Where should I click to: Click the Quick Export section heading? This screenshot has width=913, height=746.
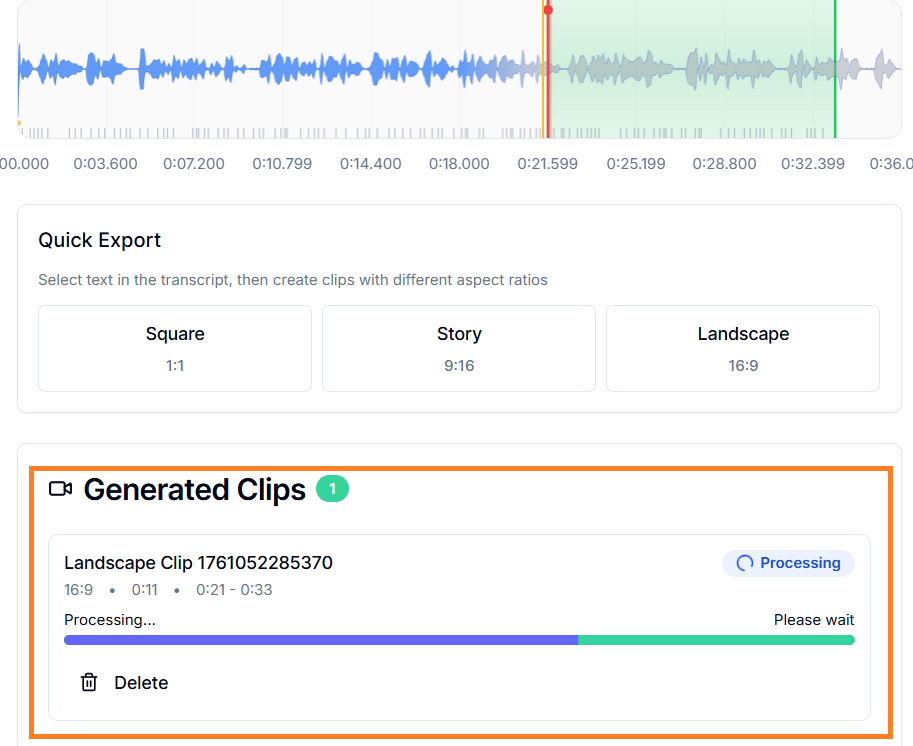pyautogui.click(x=99, y=240)
